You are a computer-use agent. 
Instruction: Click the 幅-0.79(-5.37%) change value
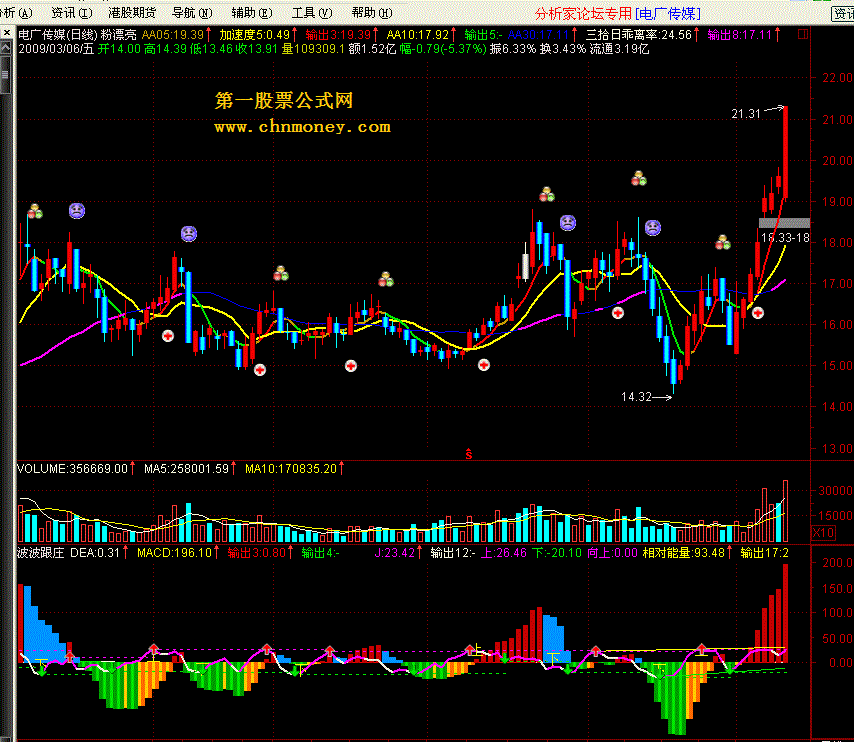click(443, 49)
